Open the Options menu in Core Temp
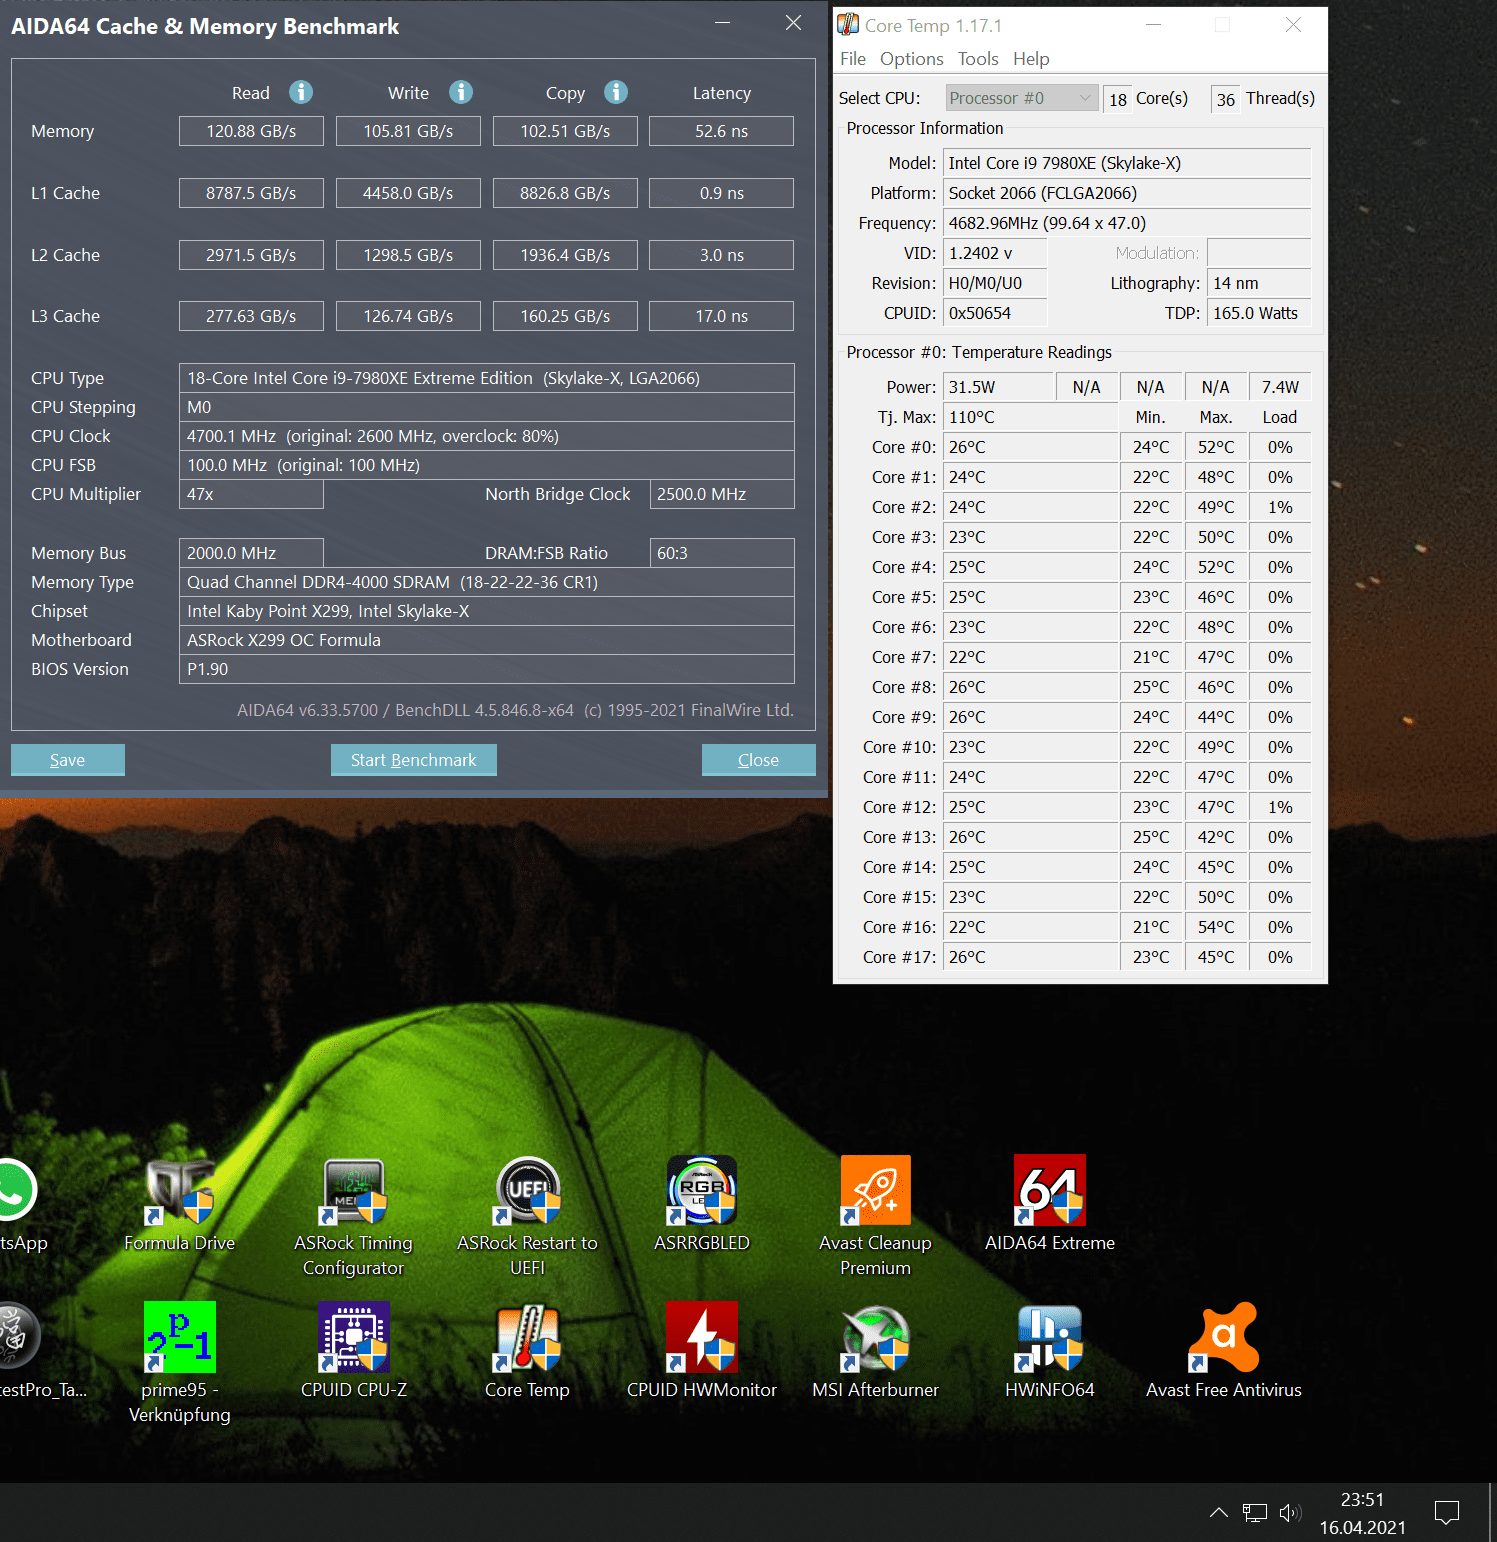The height and width of the screenshot is (1542, 1497). tap(912, 59)
